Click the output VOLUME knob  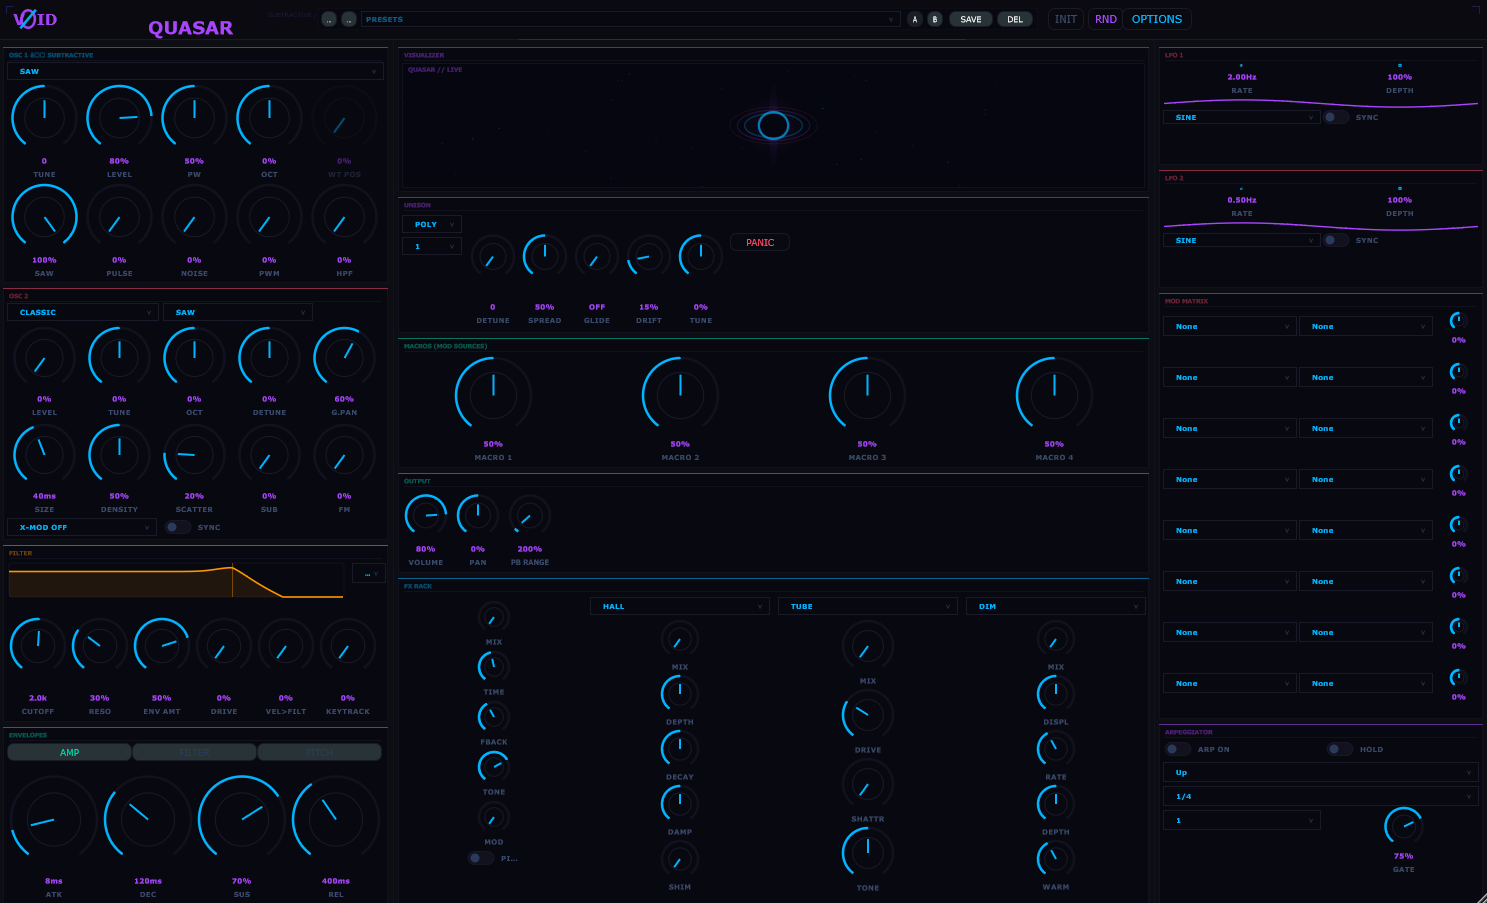click(x=426, y=516)
